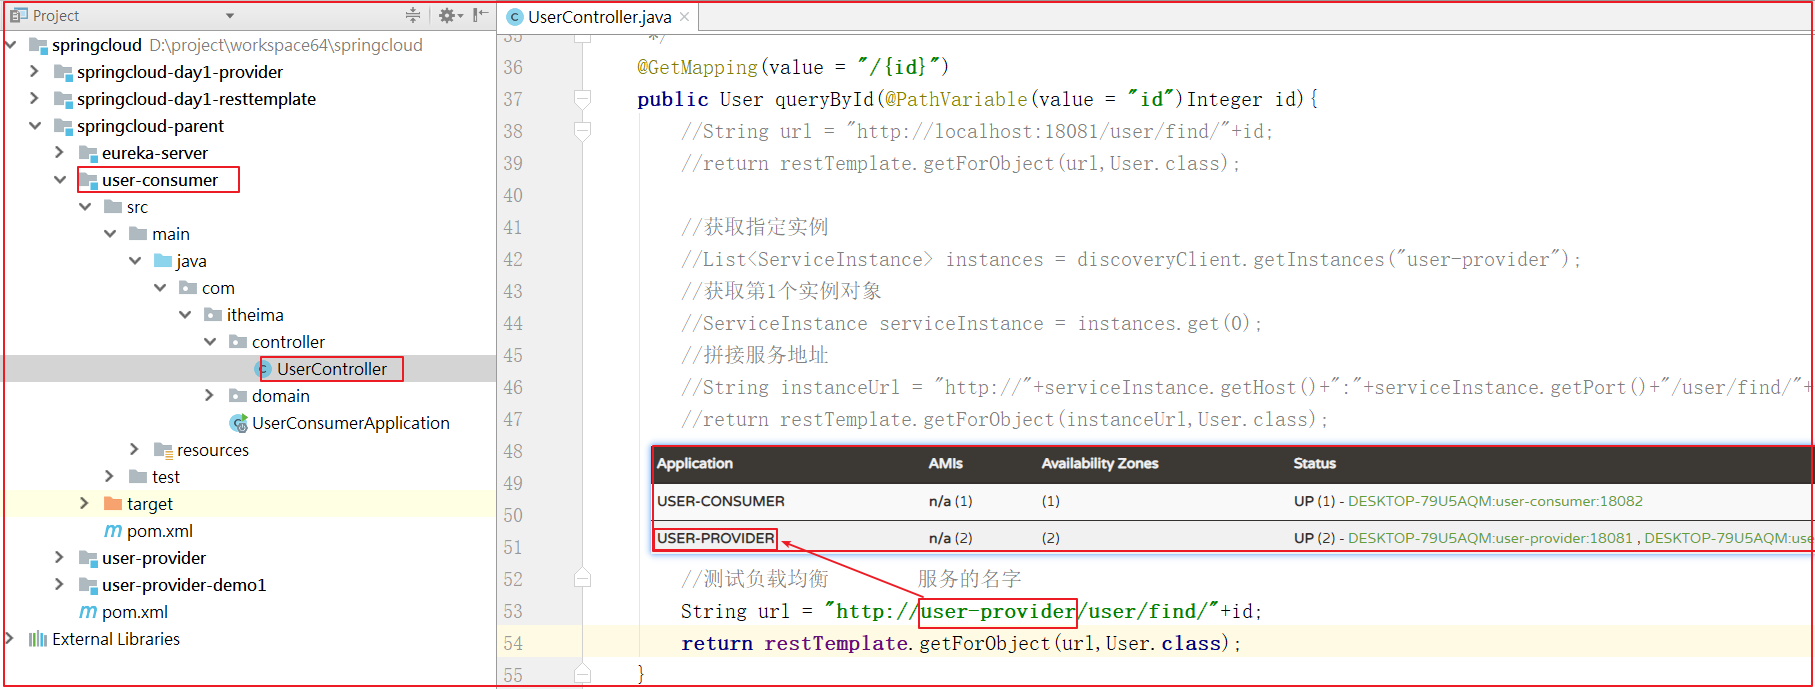Toggle fold marker at line 38 comment
Viewport: 1815px width, 689px height.
582,131
